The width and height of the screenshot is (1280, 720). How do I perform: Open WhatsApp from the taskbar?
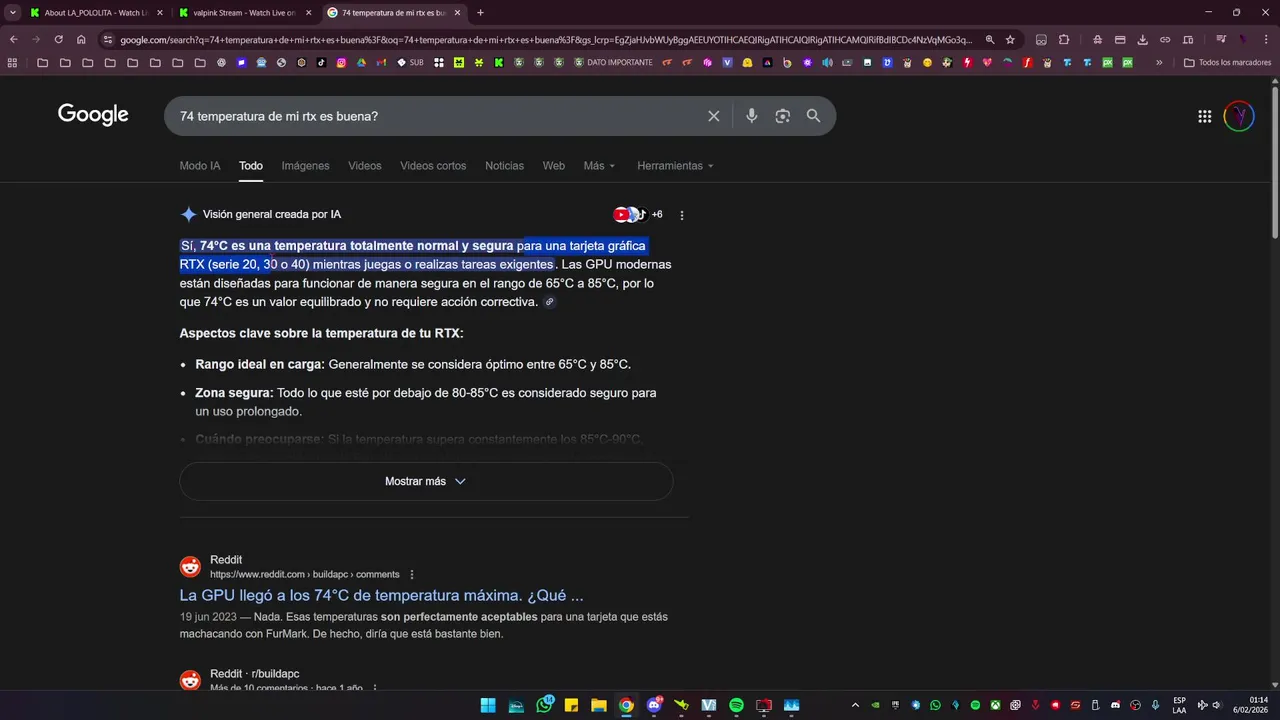pyautogui.click(x=544, y=705)
